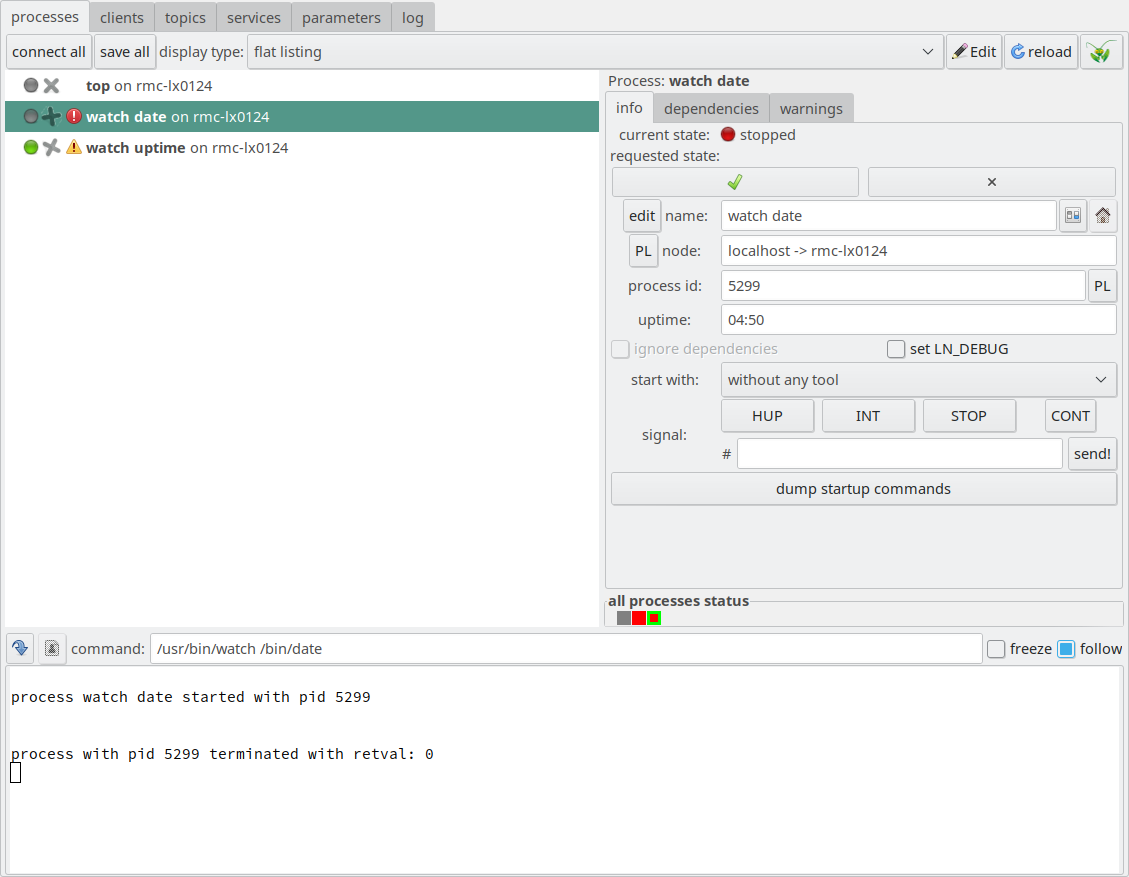Image resolution: width=1129 pixels, height=877 pixels.
Task: Click gray status circle of watch date
Action: [30, 117]
